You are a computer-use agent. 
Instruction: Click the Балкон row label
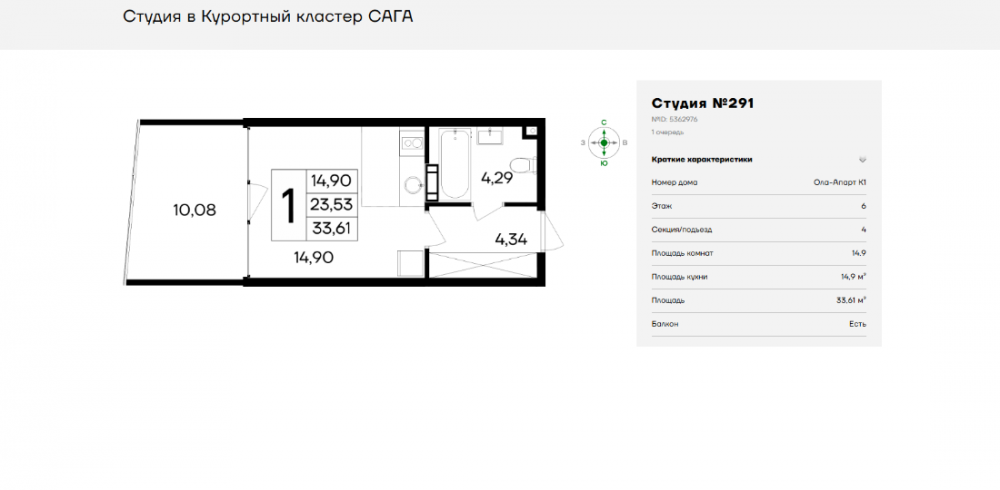[664, 323]
